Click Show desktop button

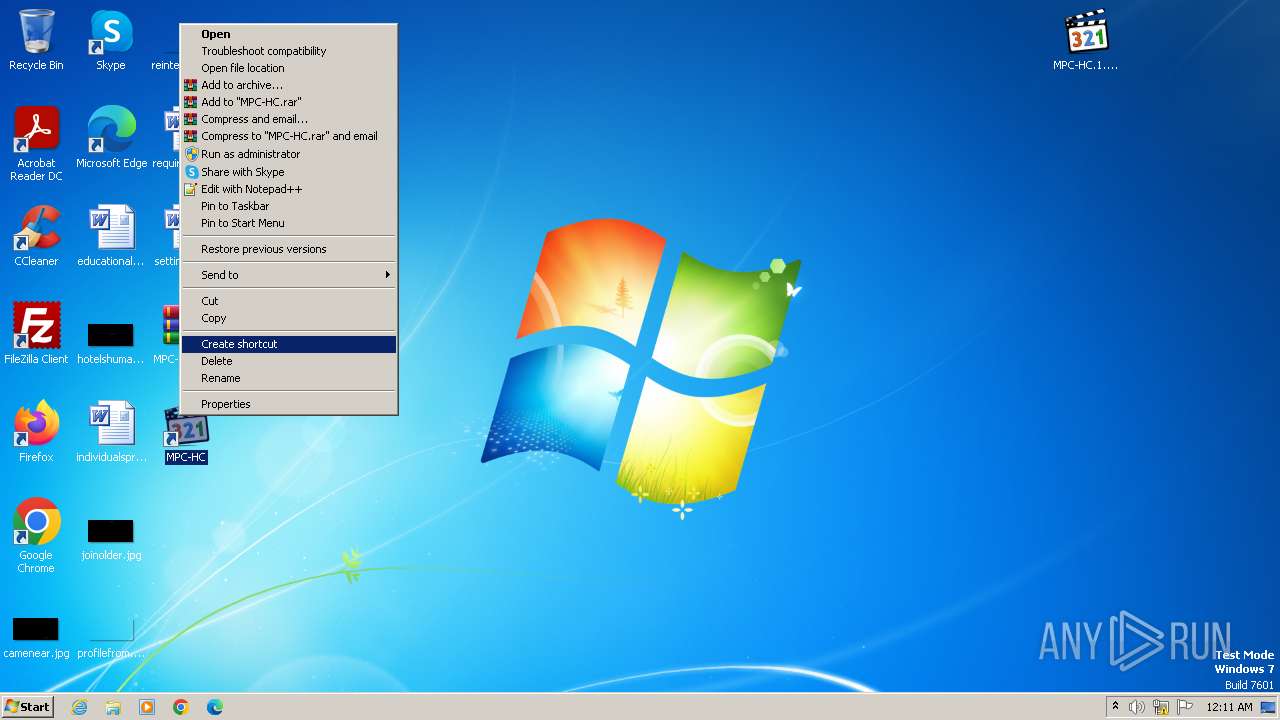[1268, 707]
